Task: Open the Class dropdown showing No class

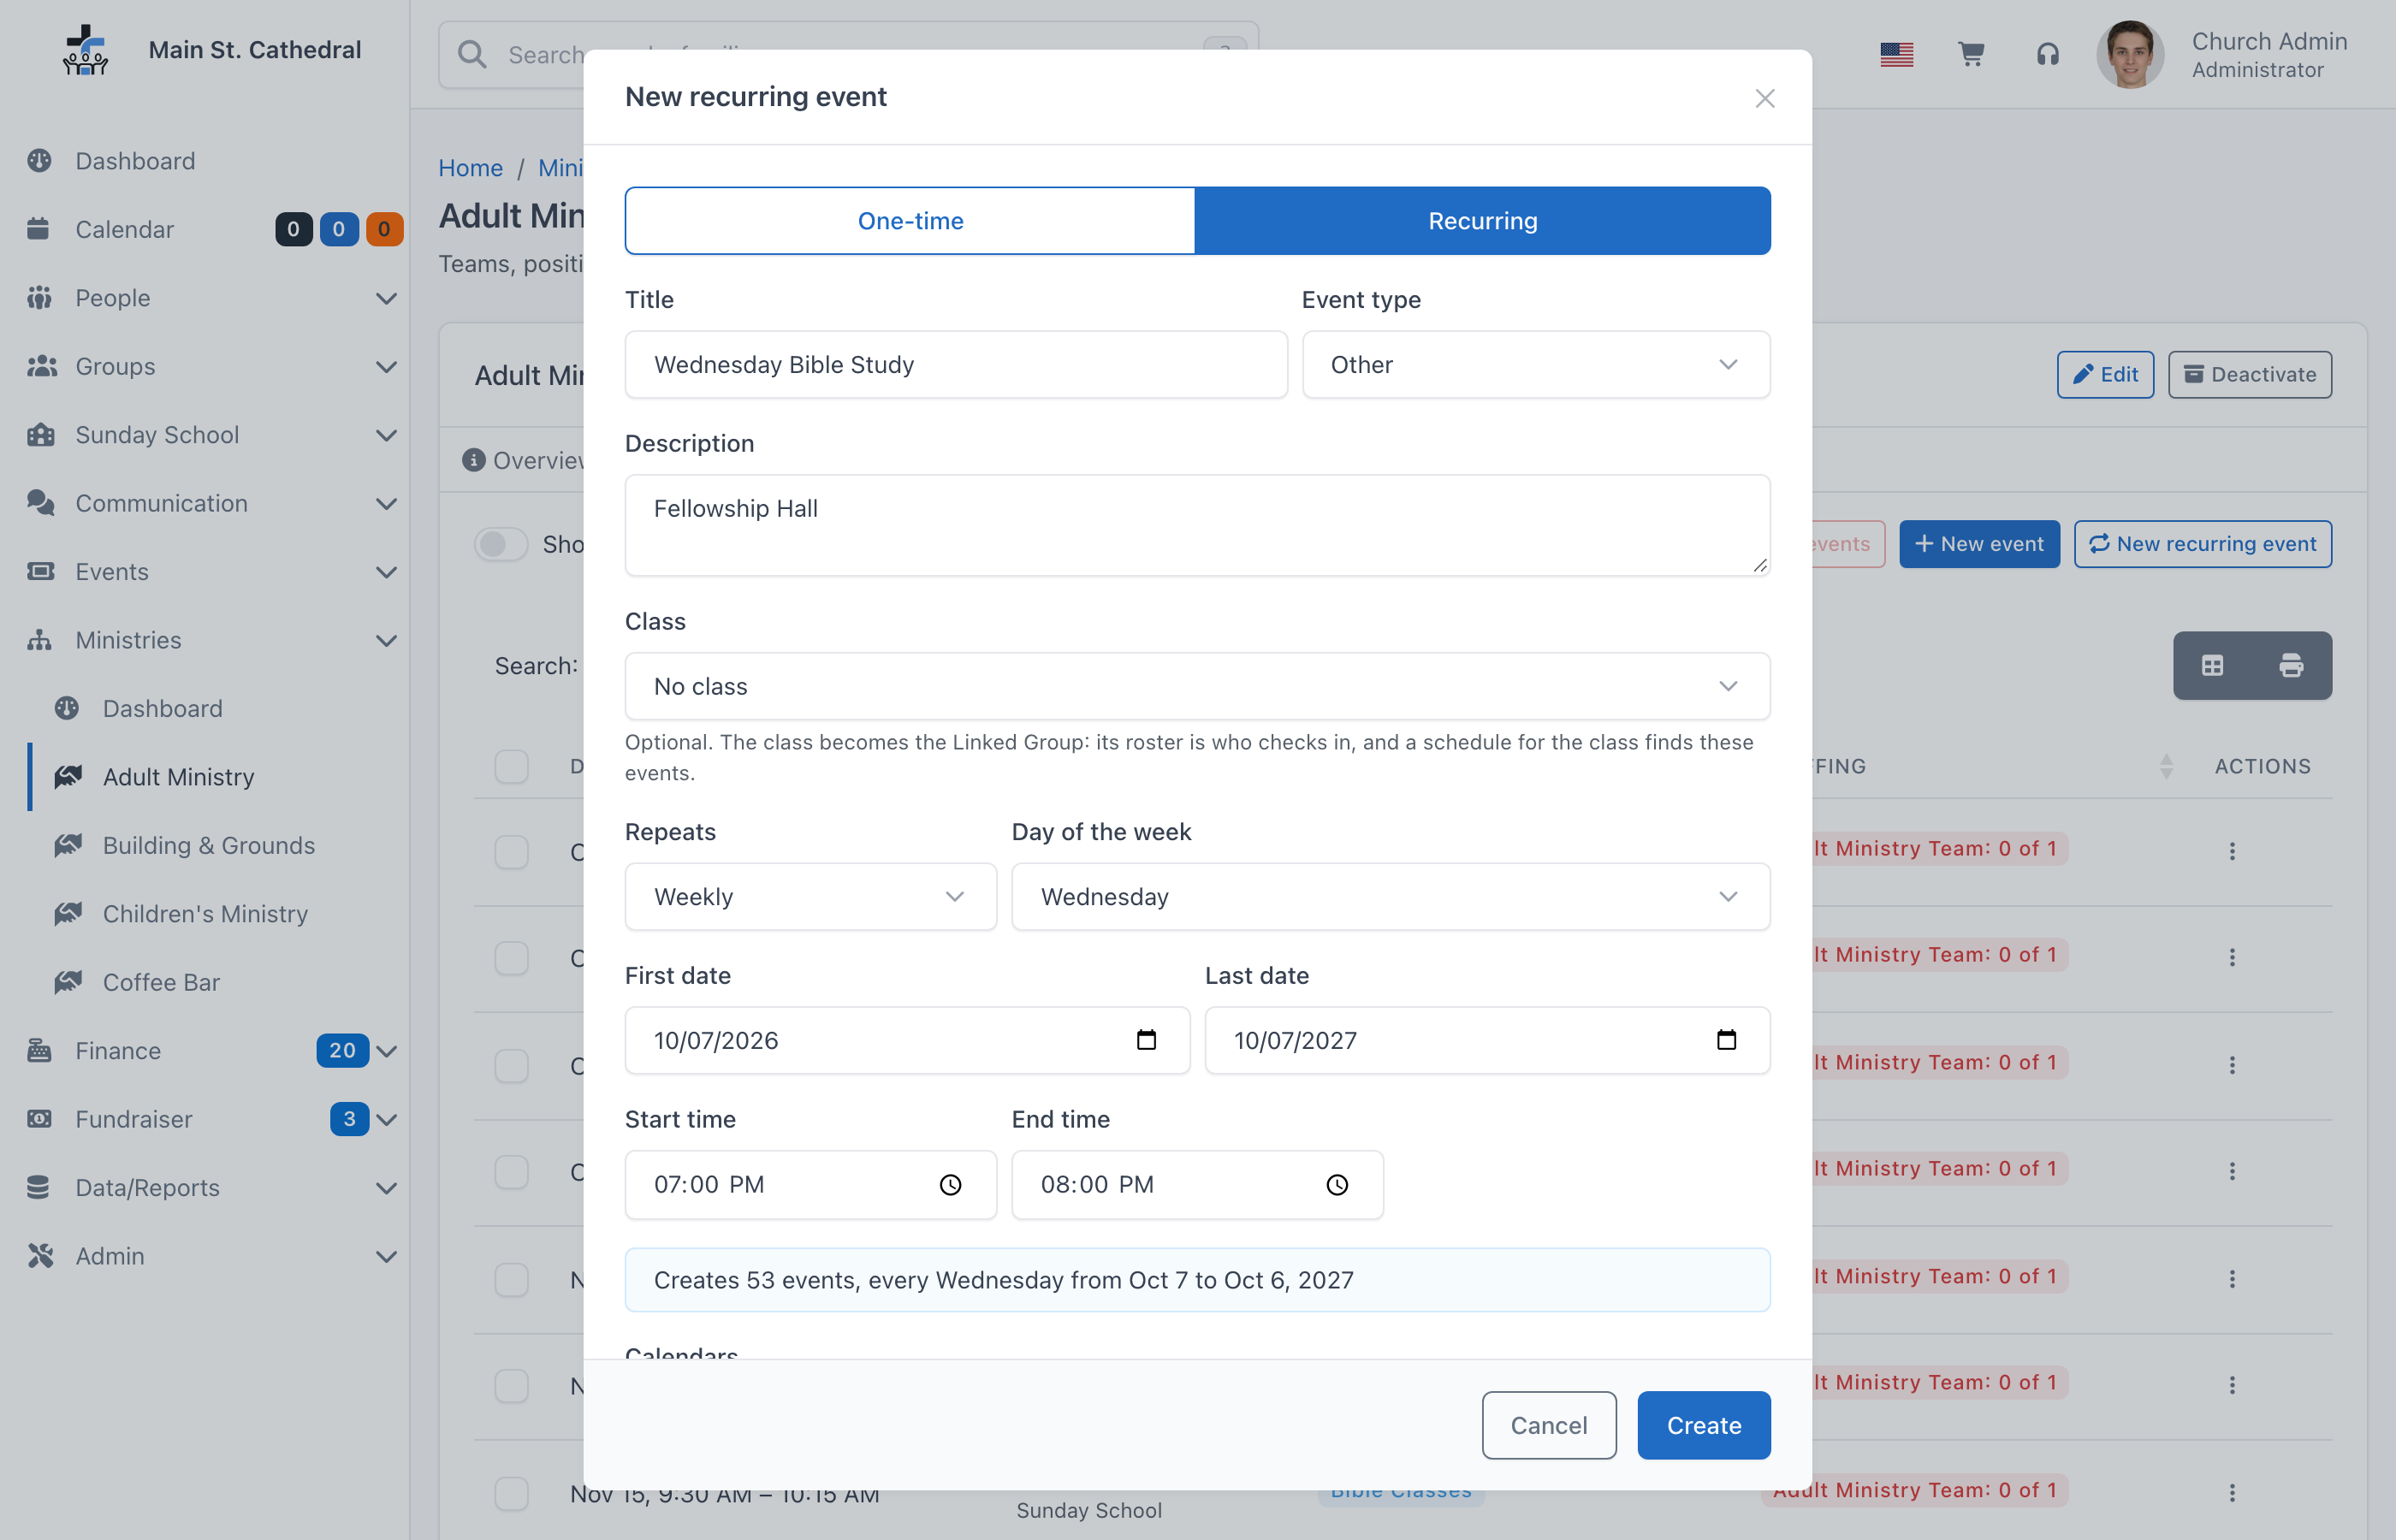Action: pos(1197,686)
